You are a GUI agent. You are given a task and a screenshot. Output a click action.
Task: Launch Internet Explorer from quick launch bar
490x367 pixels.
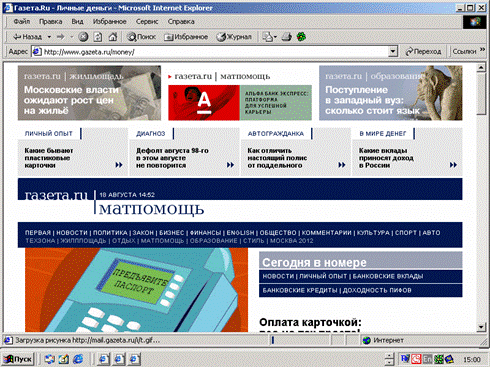click(78, 359)
